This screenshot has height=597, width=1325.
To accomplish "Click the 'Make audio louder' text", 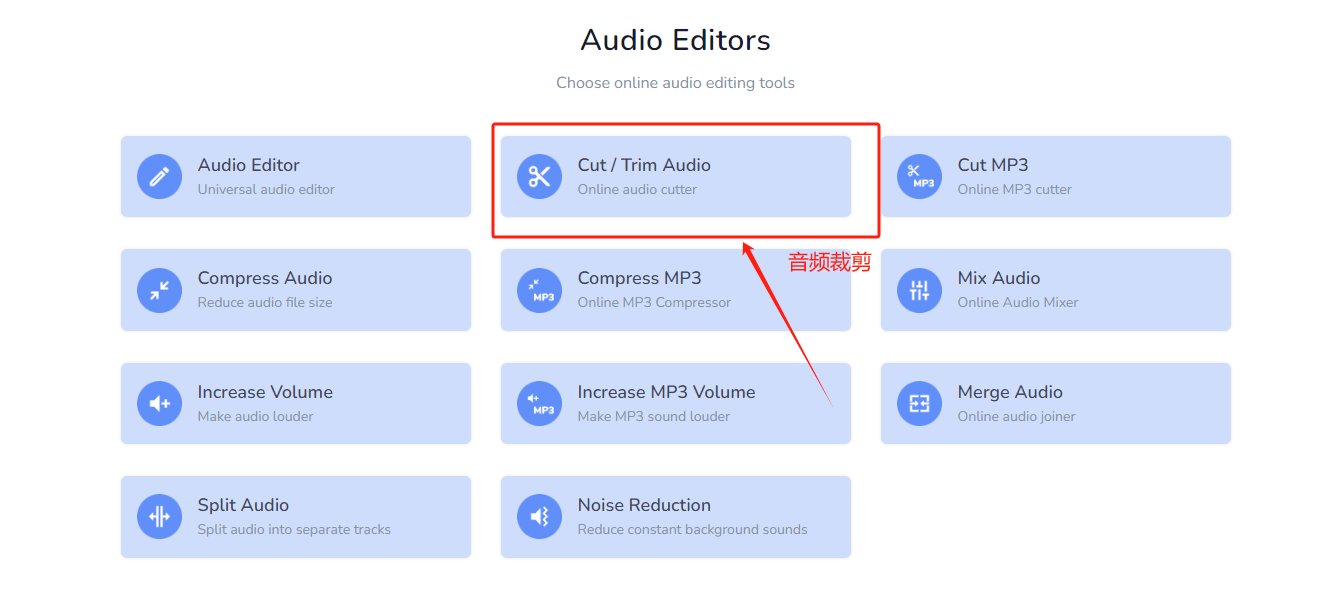I will pos(256,416).
